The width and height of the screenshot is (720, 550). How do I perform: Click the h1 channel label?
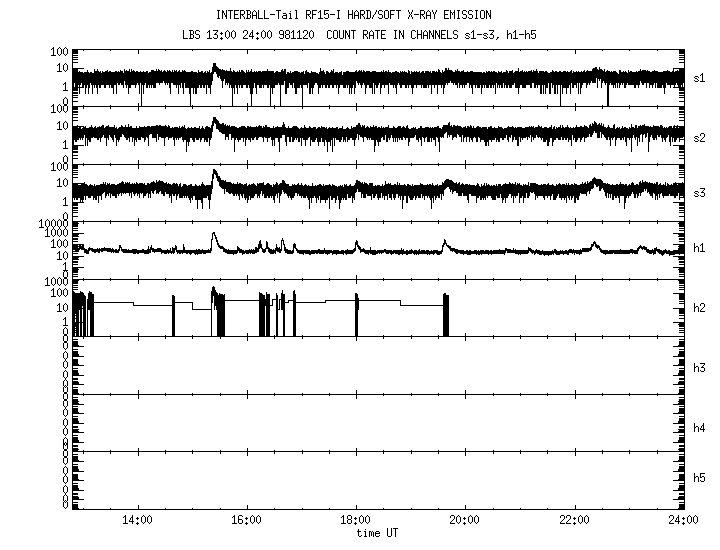(700, 248)
